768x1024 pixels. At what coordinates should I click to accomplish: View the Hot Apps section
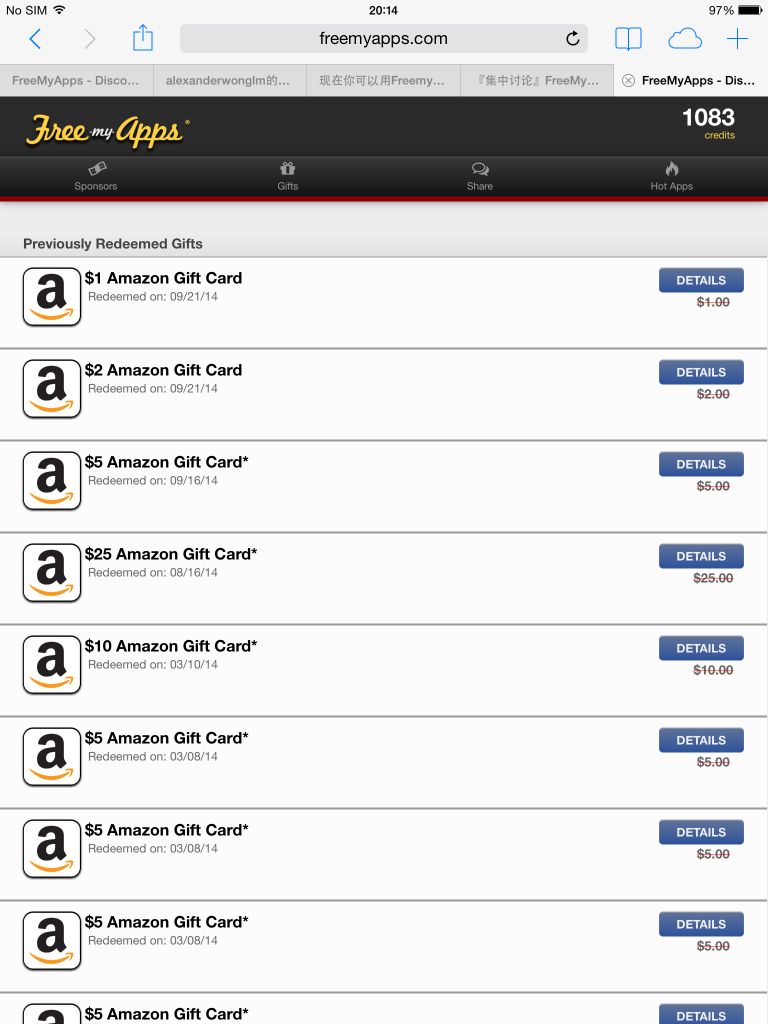(671, 176)
